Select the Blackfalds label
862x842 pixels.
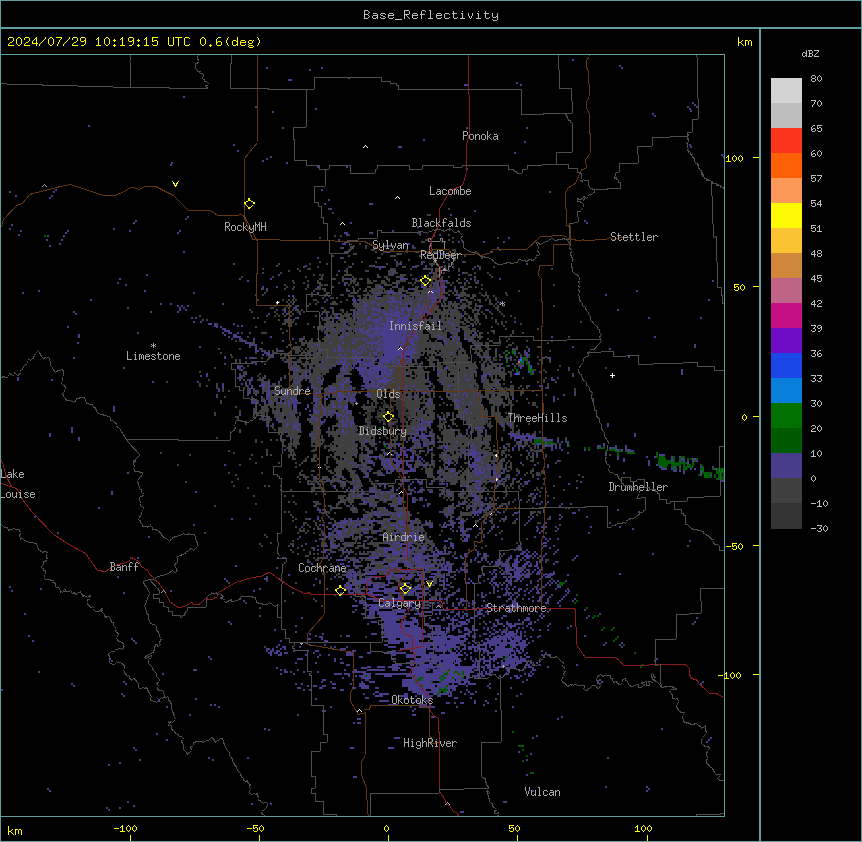pos(441,223)
